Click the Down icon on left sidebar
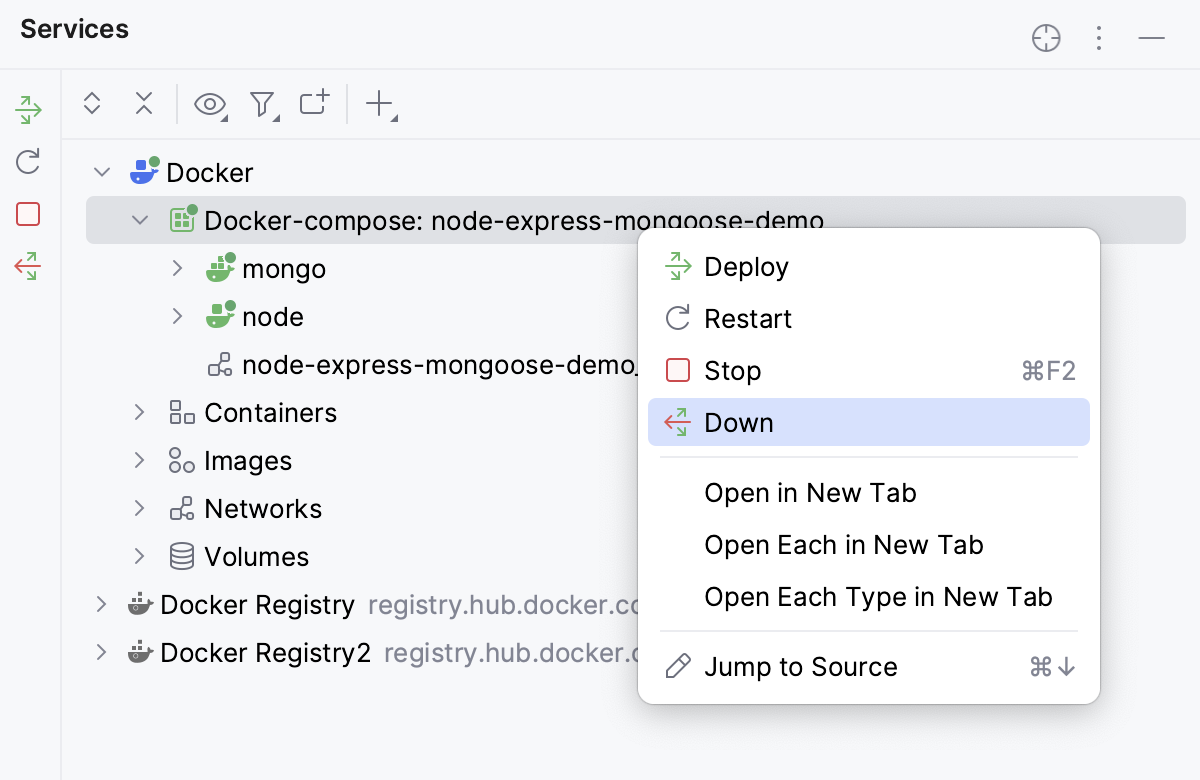1200x780 pixels. pos(27,266)
